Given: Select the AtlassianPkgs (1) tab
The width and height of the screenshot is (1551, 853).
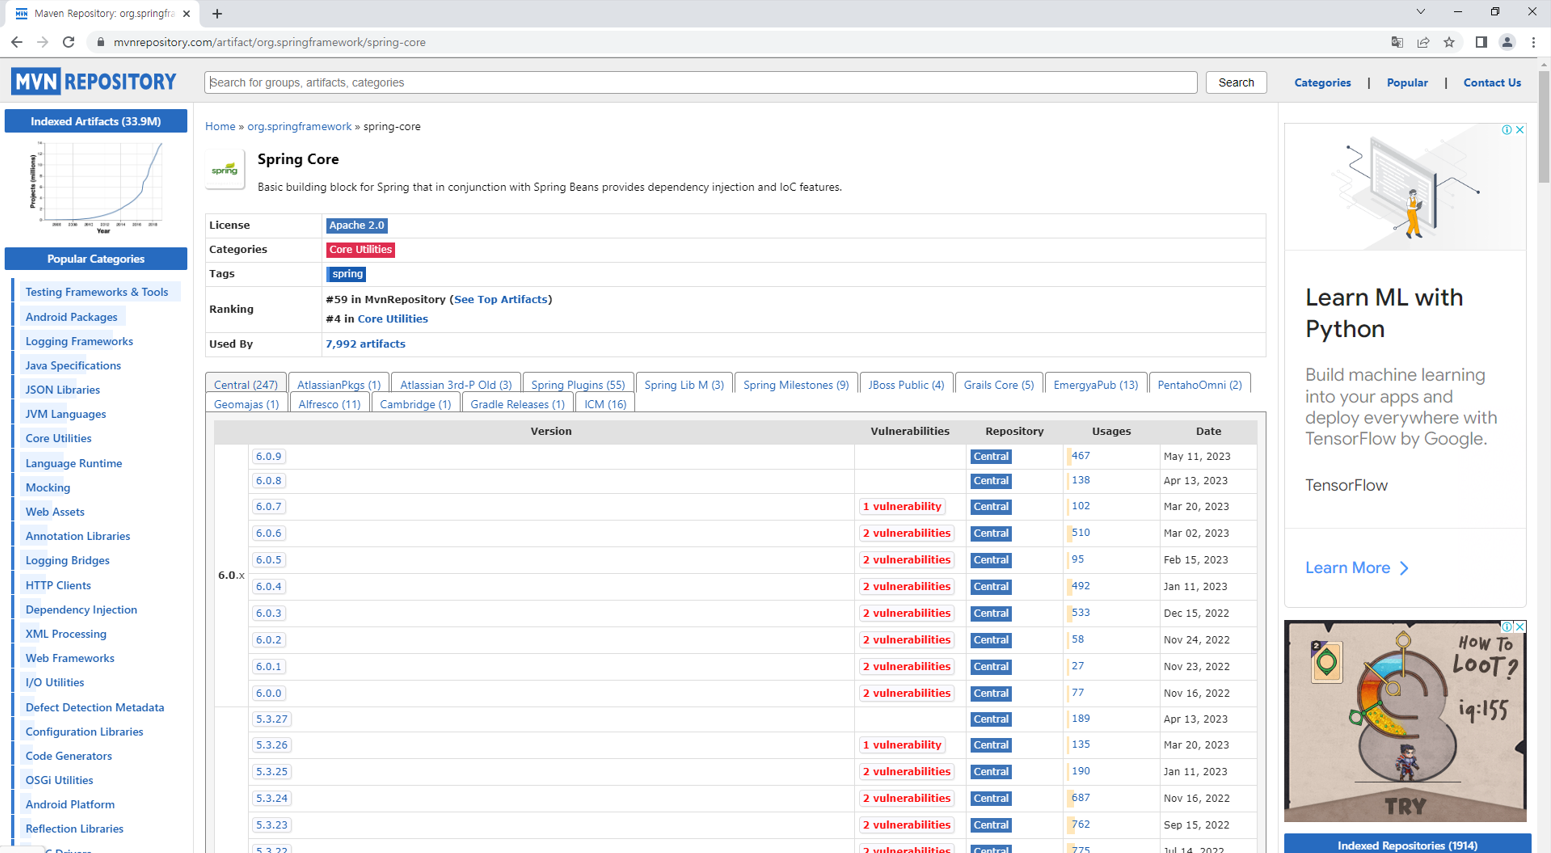Looking at the screenshot, I should (339, 384).
